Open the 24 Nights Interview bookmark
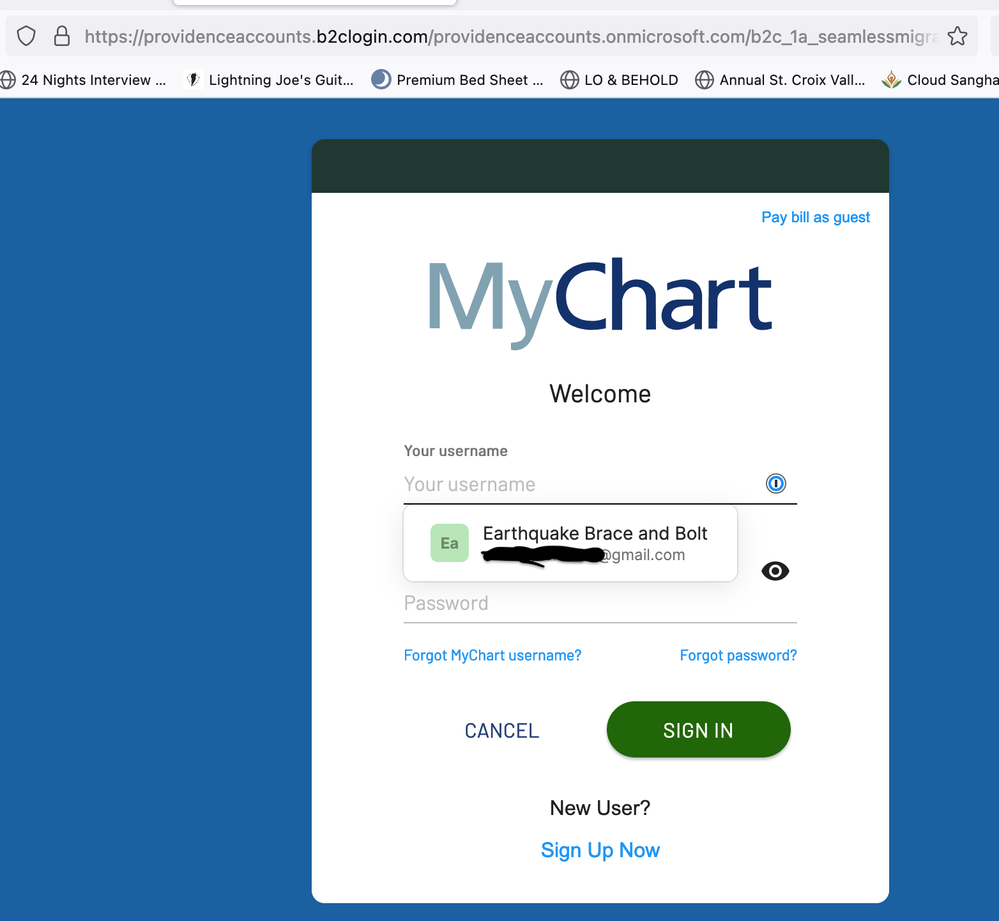 84,80
